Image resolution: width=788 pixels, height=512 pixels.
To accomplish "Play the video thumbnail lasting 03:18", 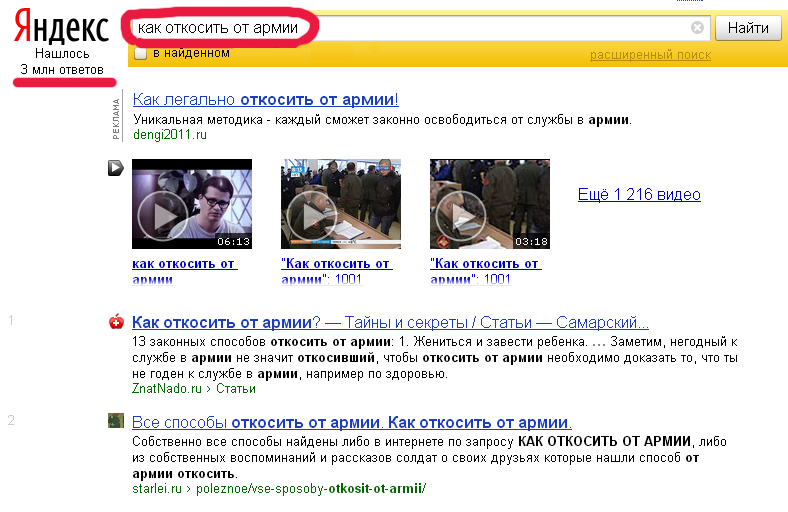I will point(490,204).
